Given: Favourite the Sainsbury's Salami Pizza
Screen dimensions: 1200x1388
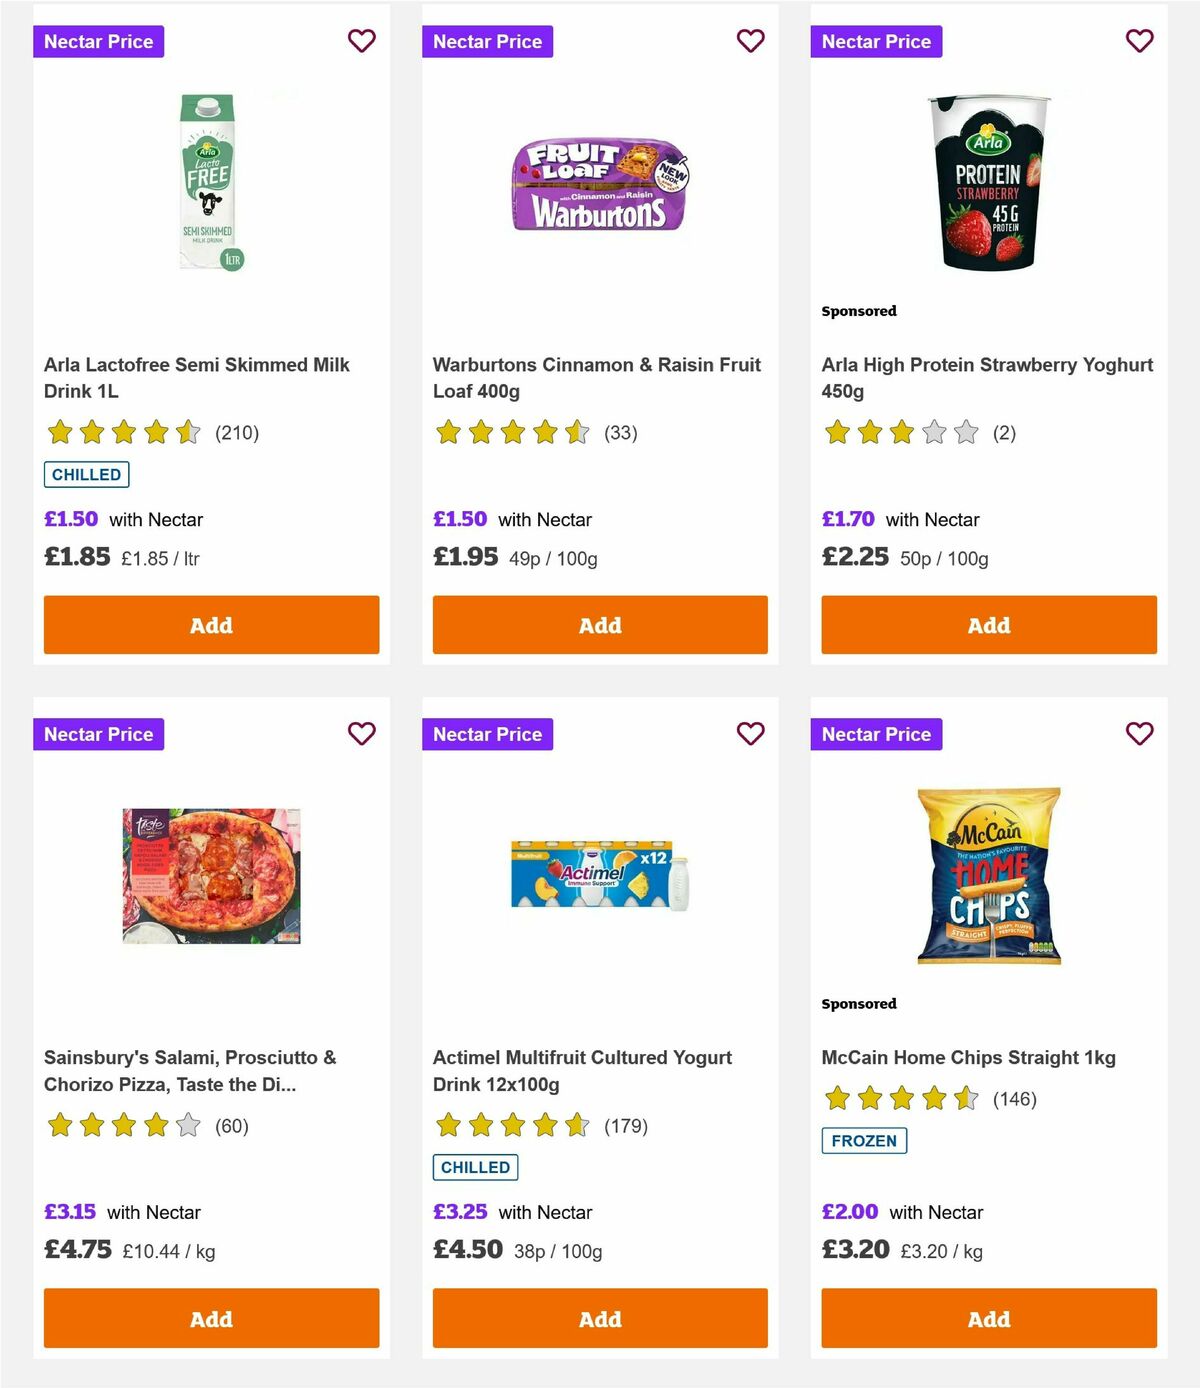Looking at the screenshot, I should (361, 733).
